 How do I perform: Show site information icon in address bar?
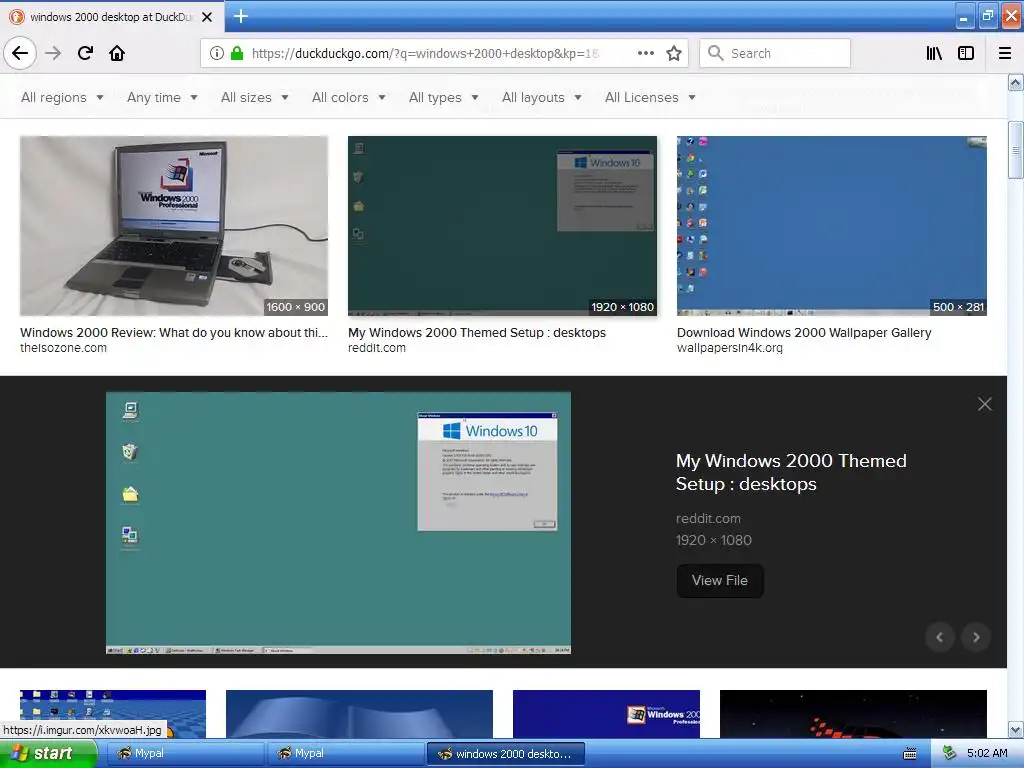tap(216, 54)
